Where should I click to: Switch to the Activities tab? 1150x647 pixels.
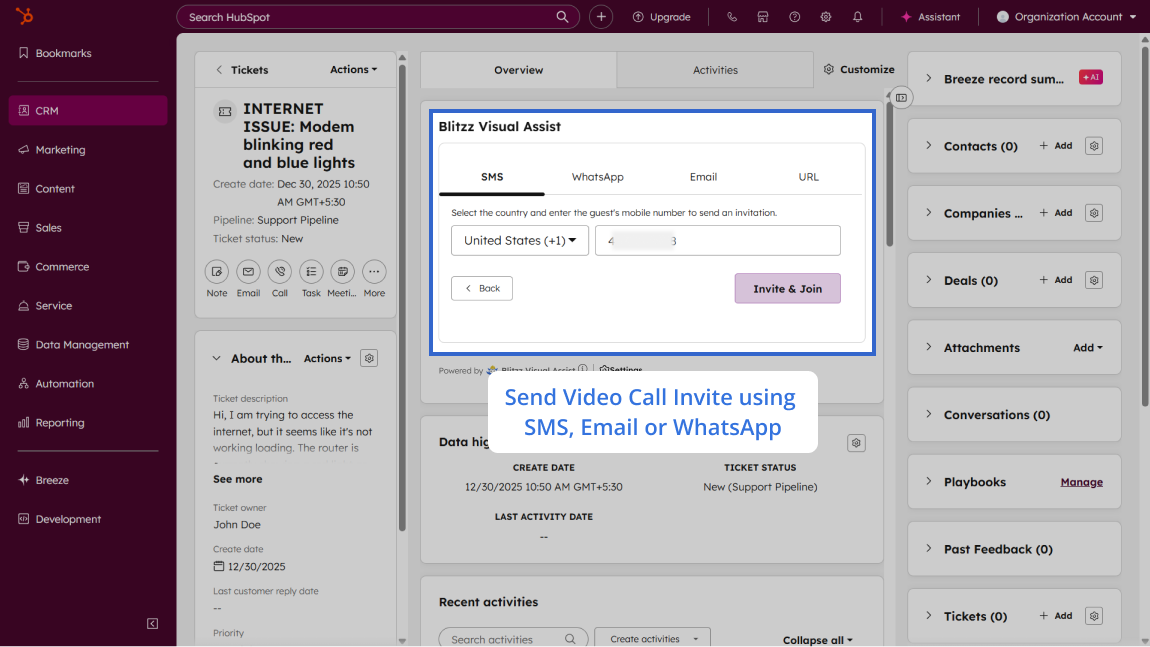(715, 70)
